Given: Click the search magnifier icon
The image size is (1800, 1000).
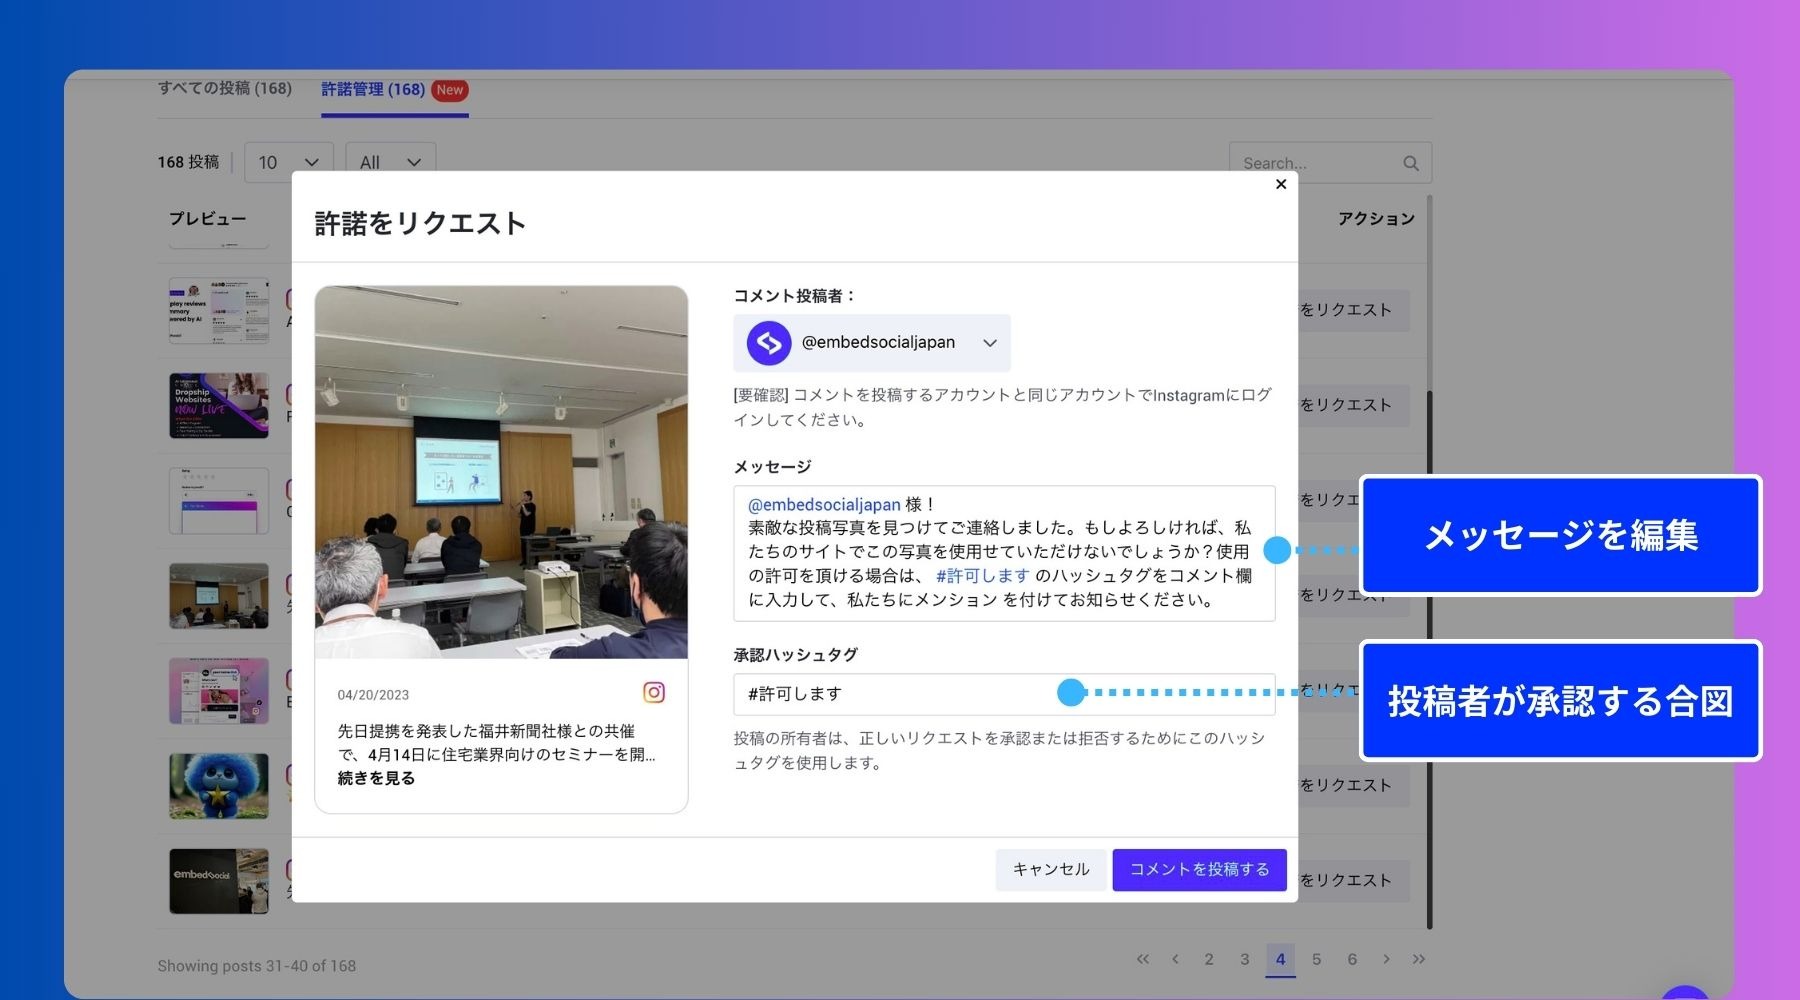Looking at the screenshot, I should (x=1411, y=163).
